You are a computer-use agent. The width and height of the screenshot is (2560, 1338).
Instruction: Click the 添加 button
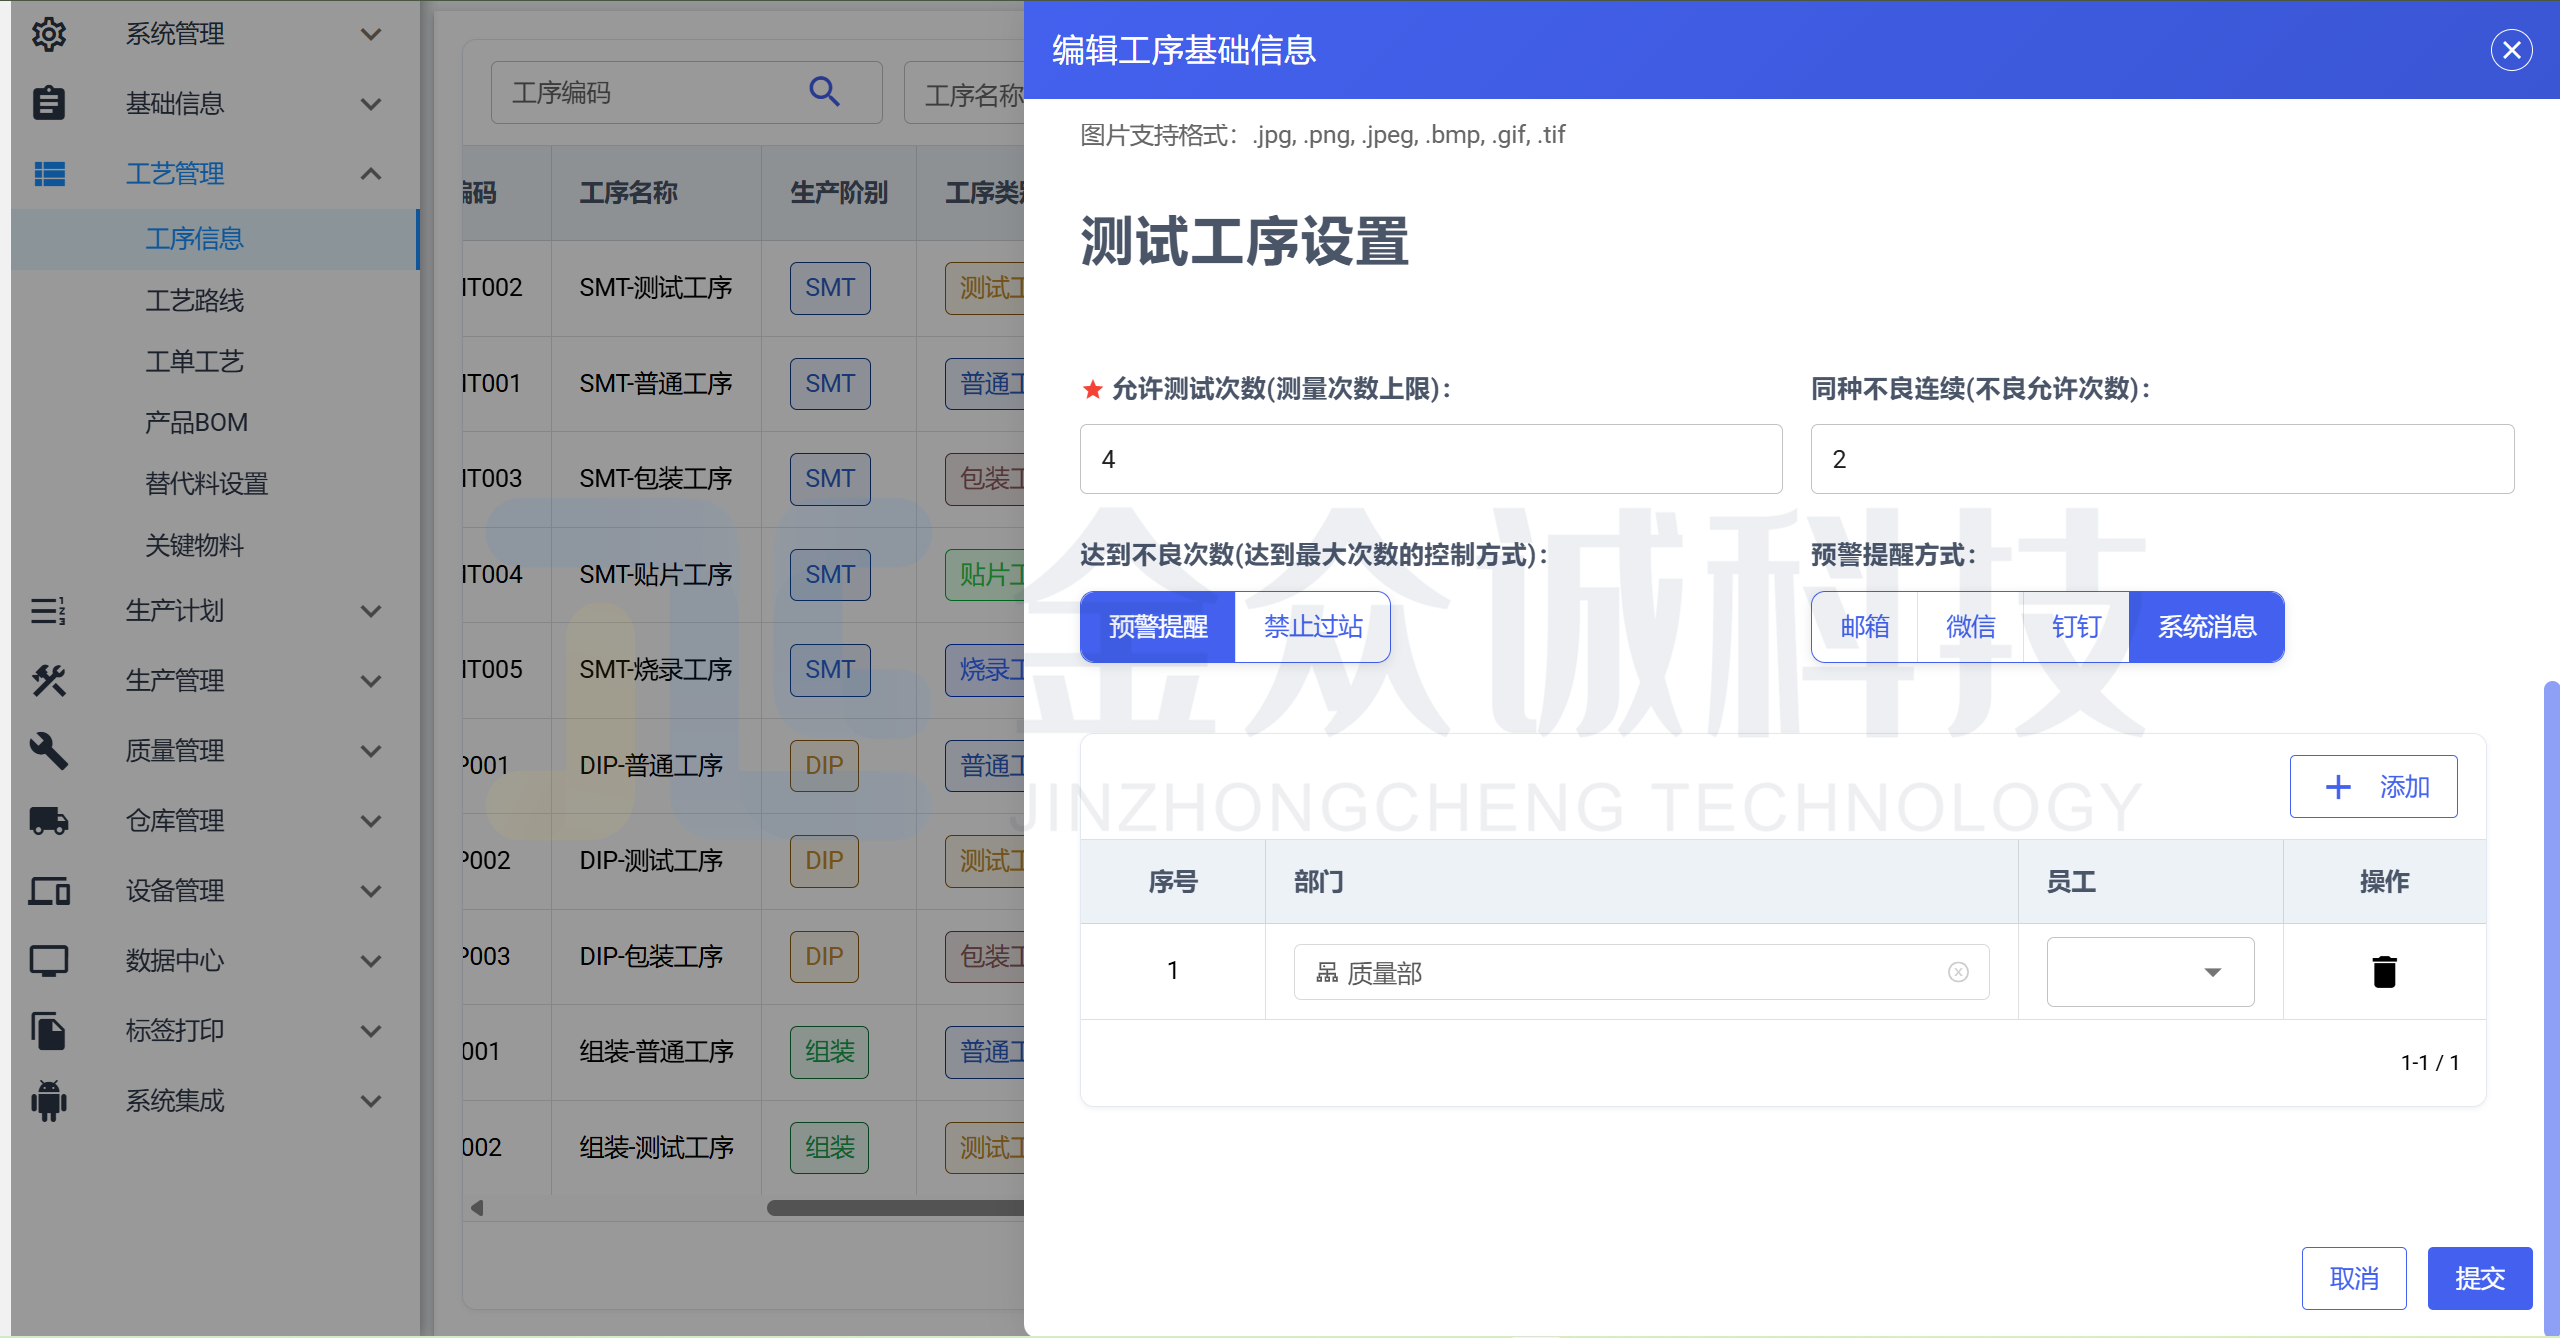[x=2373, y=787]
